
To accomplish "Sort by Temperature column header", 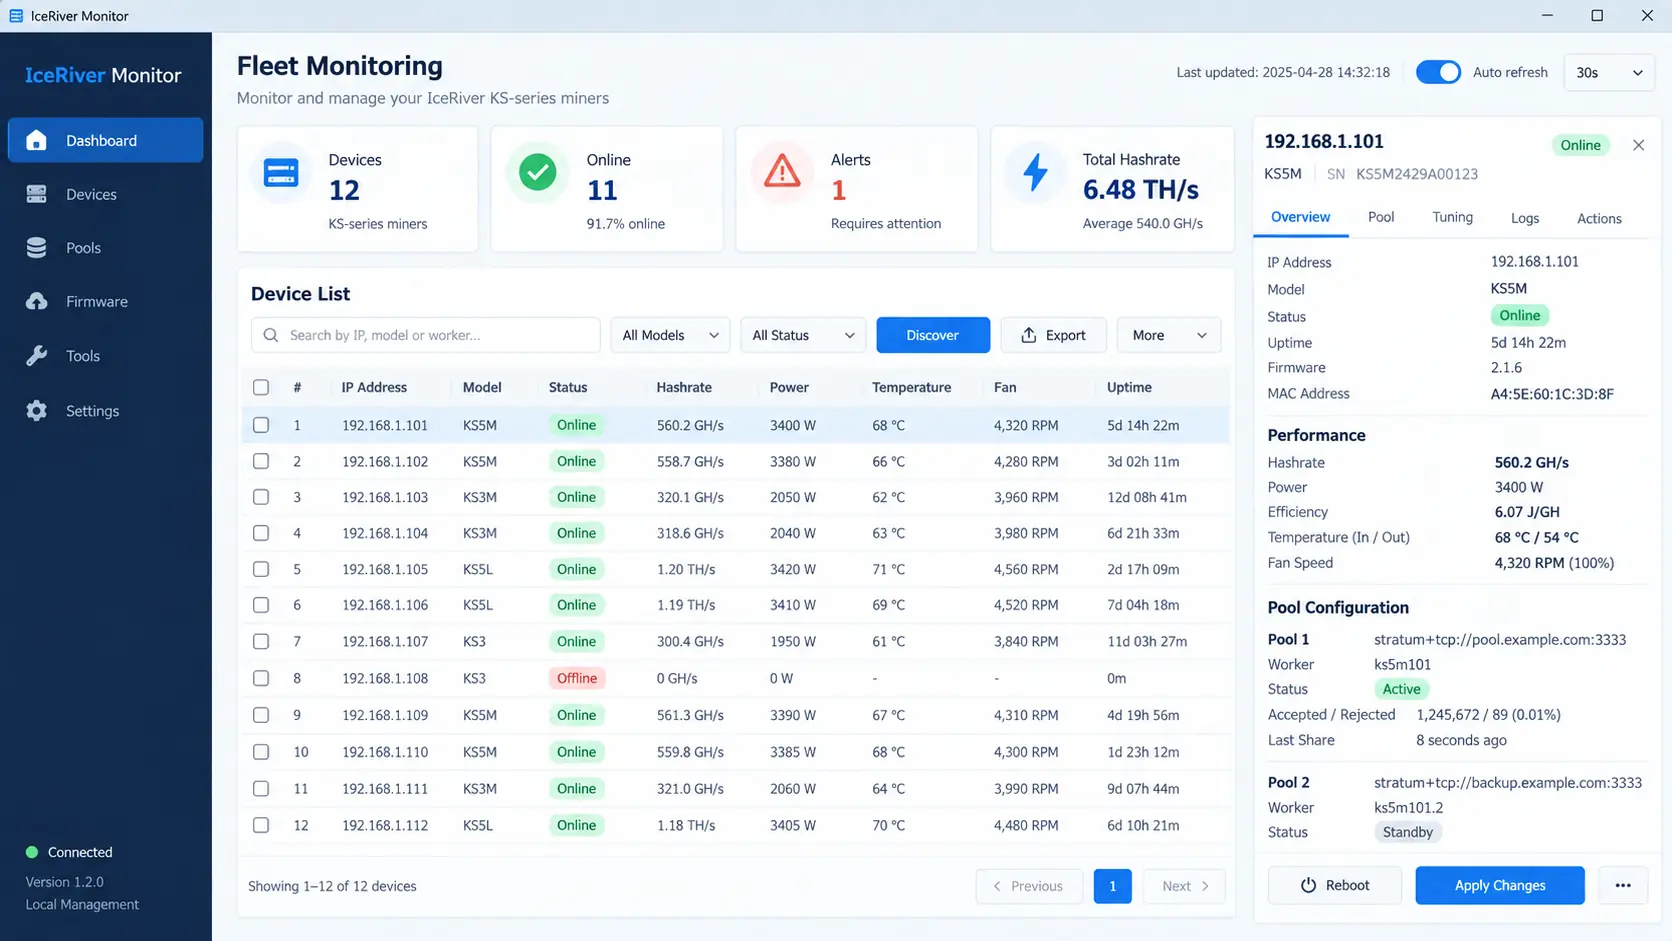I will click(911, 387).
